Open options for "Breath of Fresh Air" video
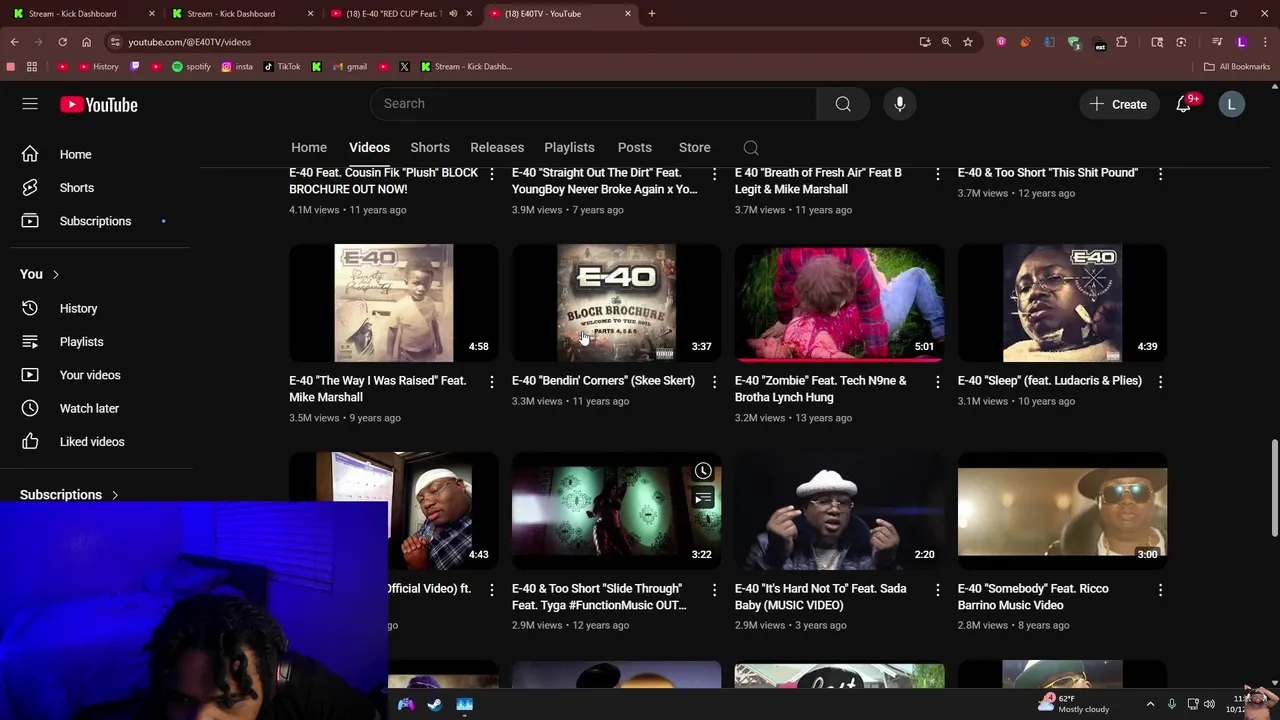1280x720 pixels. coord(937,174)
